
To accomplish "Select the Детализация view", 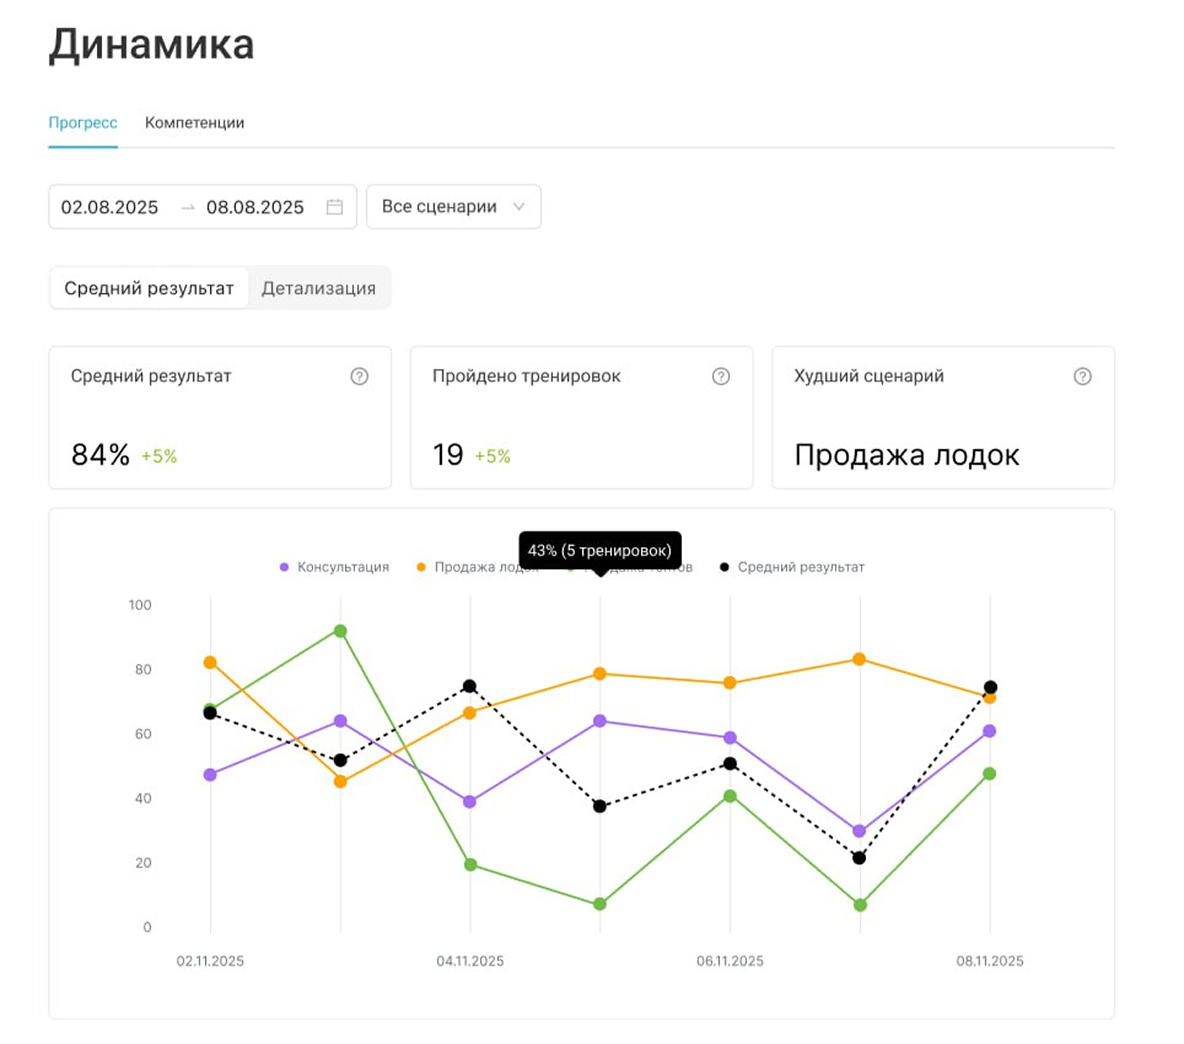I will point(319,288).
